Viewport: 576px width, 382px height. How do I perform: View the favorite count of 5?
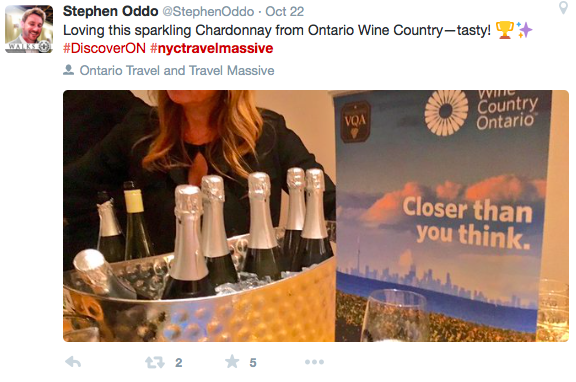pyautogui.click(x=253, y=363)
